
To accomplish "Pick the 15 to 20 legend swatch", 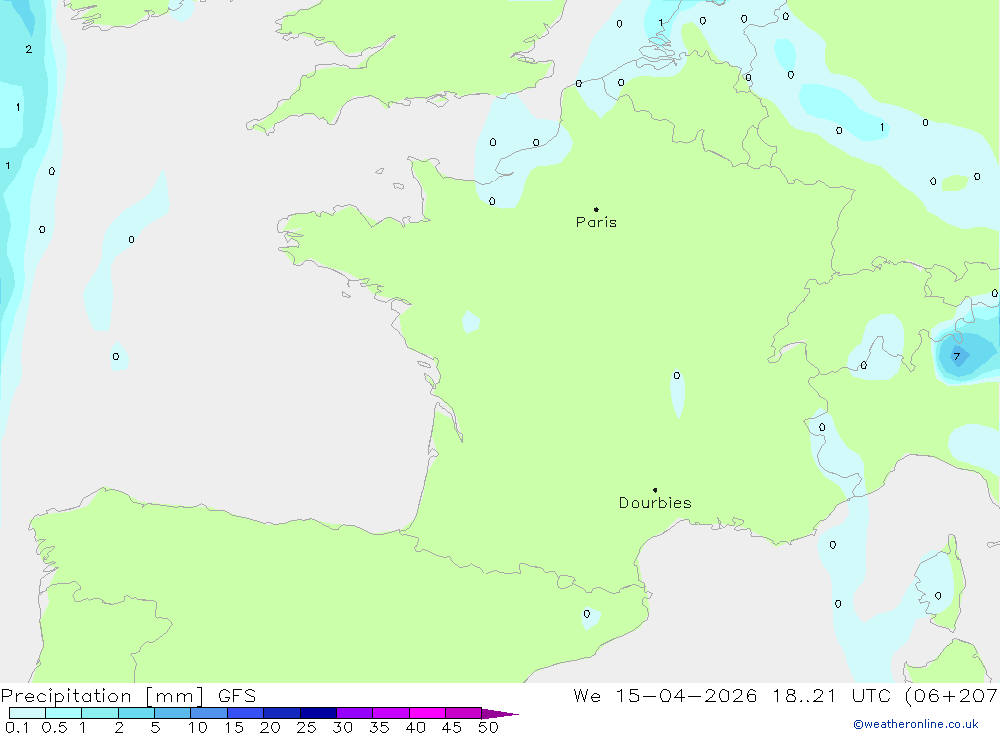I will pos(246,713).
